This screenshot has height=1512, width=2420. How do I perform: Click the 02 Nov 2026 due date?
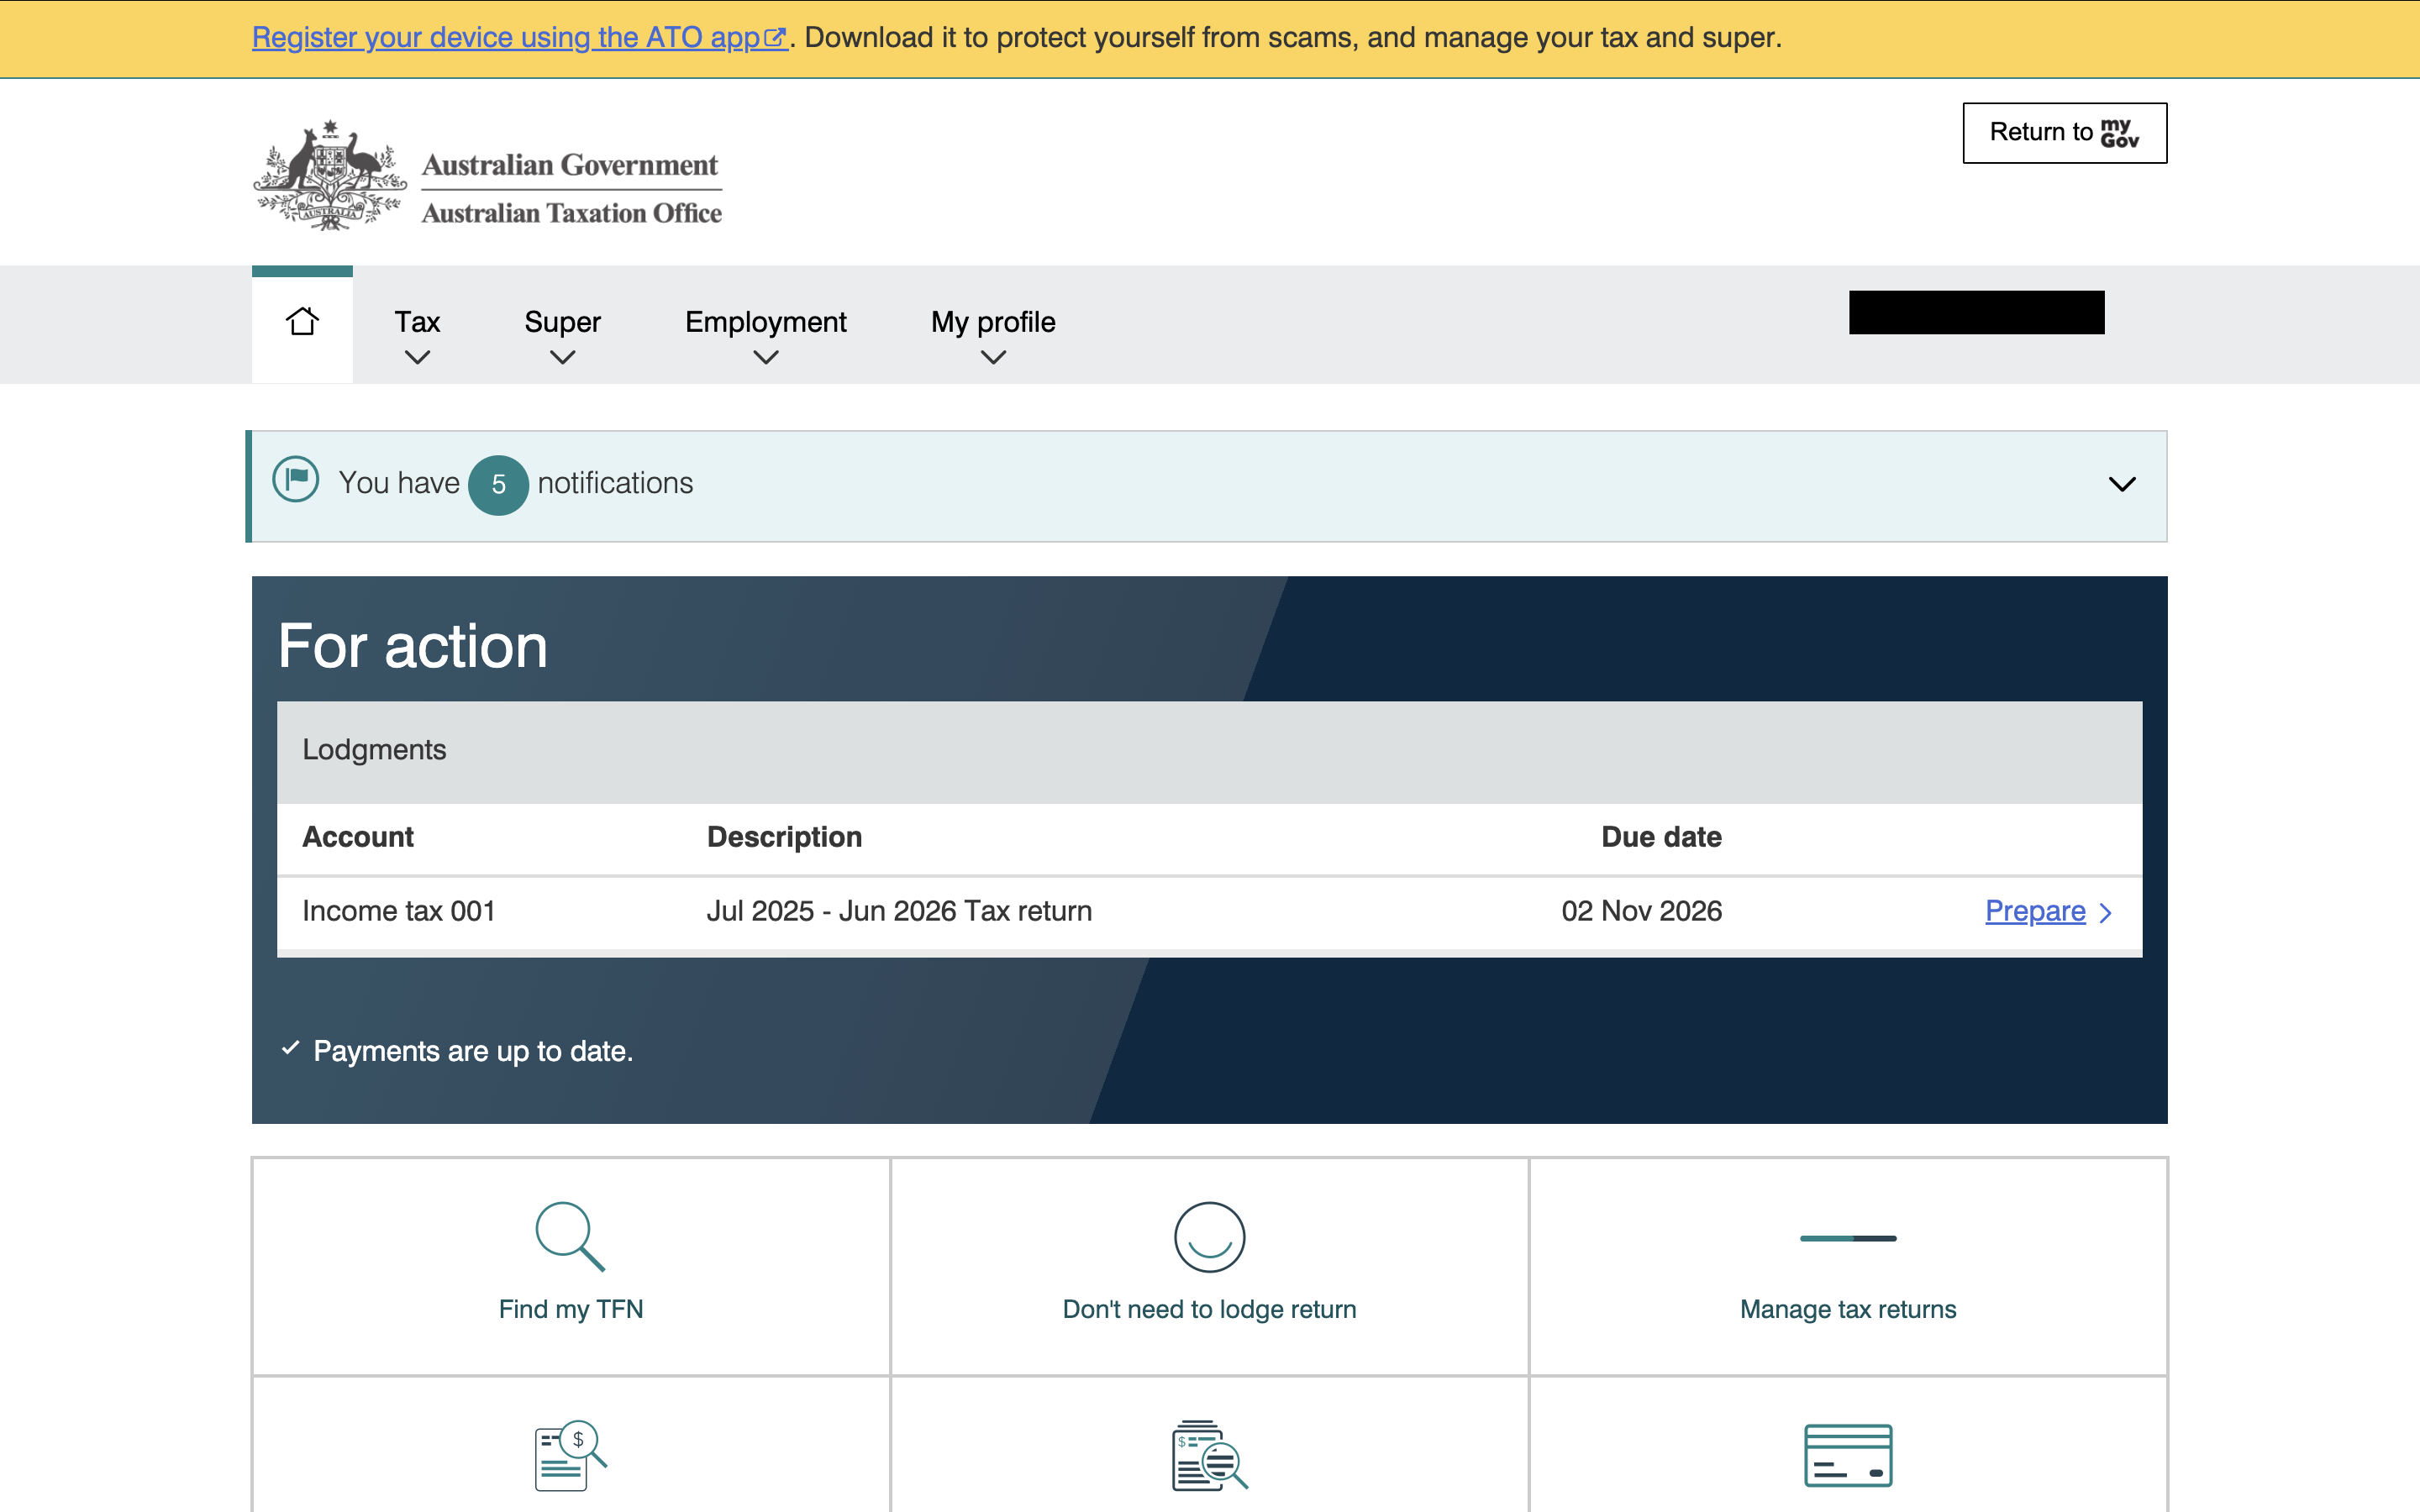pyautogui.click(x=1641, y=911)
